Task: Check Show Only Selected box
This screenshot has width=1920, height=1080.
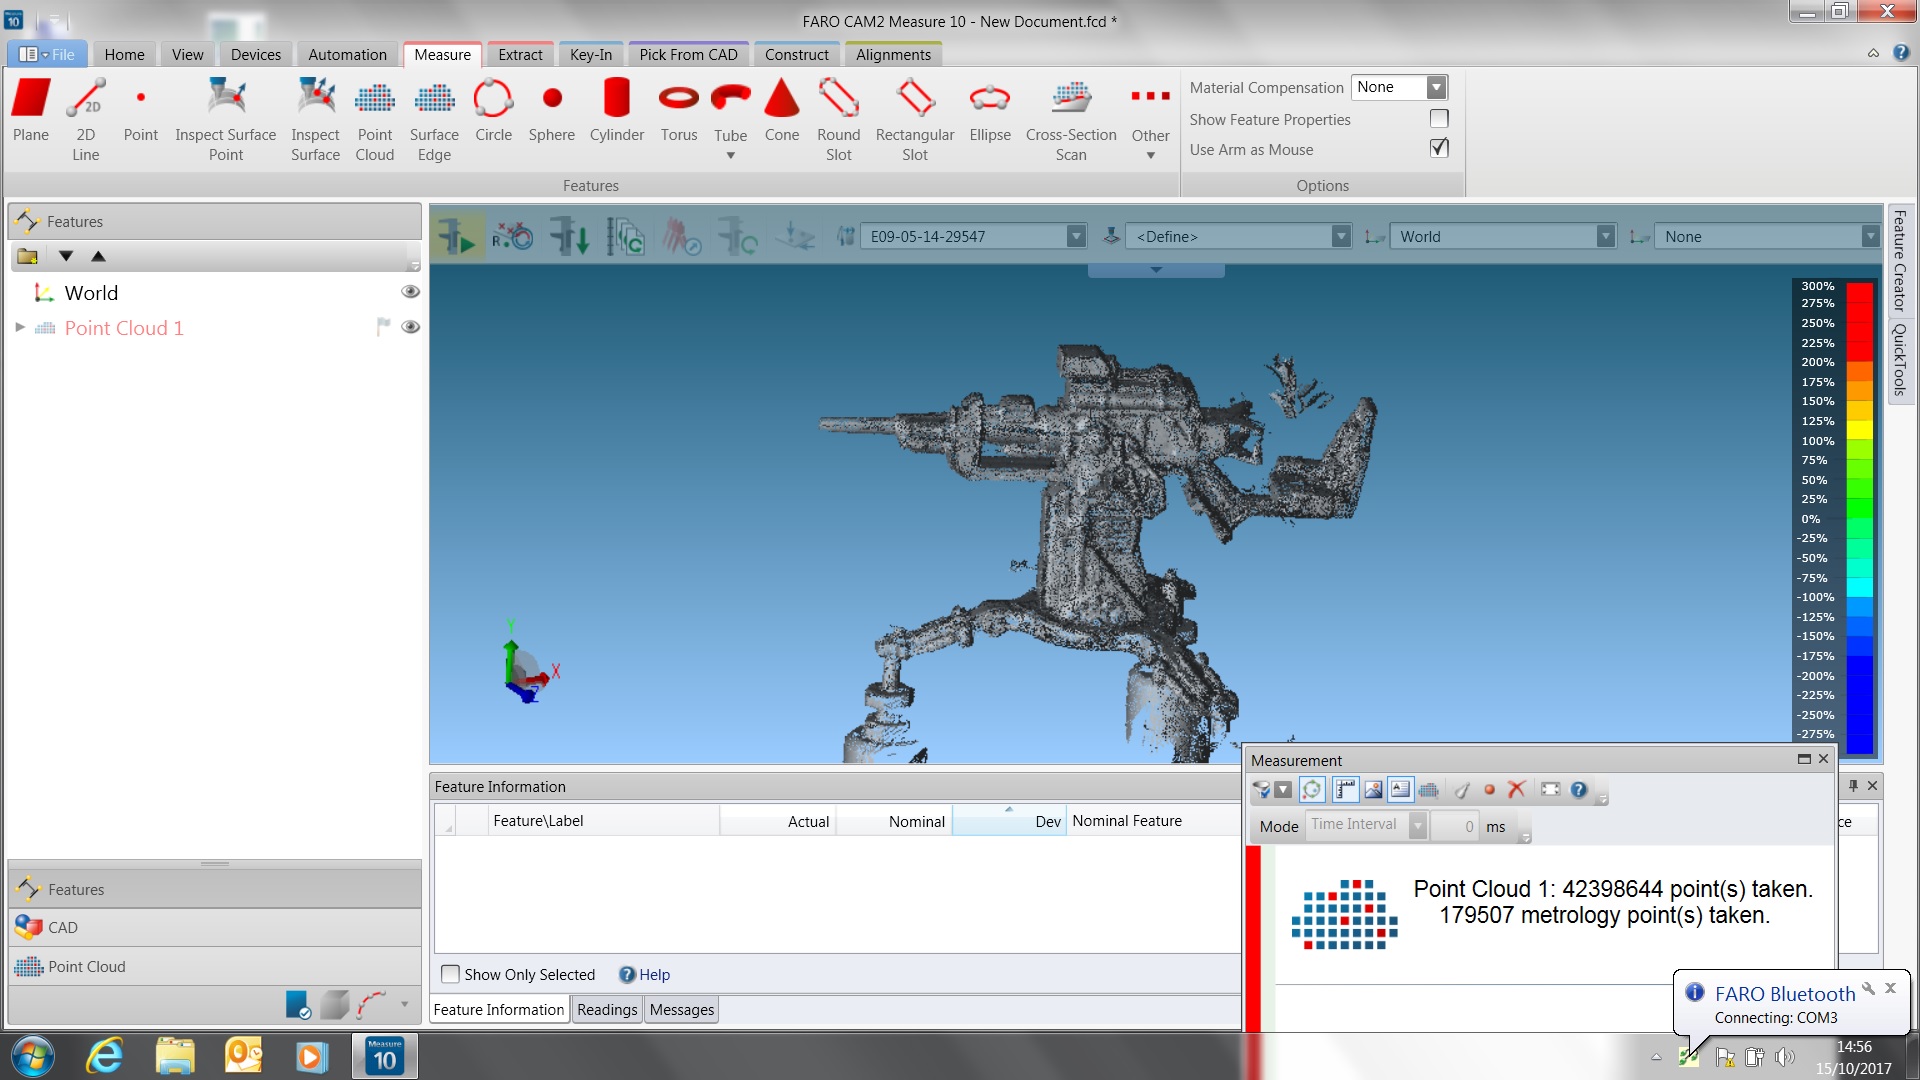Action: [x=451, y=974]
